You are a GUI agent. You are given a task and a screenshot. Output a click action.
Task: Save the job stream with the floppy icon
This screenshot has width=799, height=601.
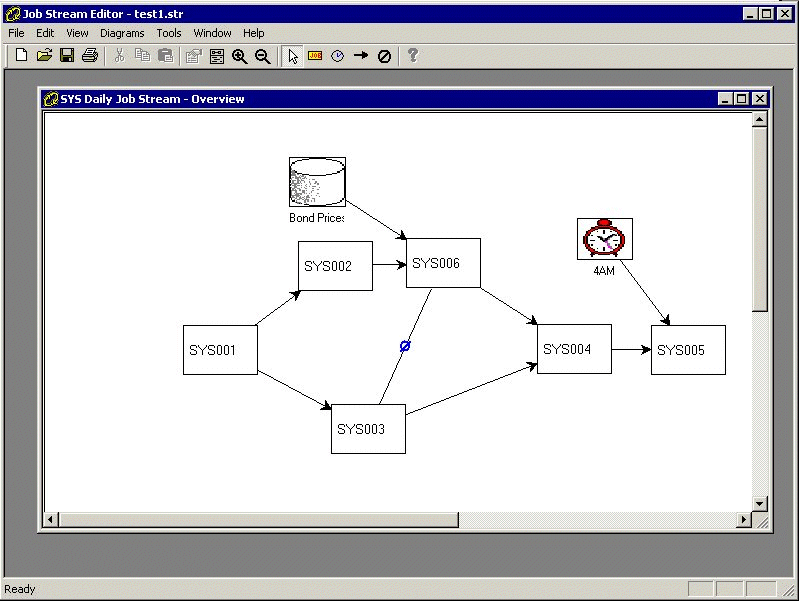[x=67, y=56]
